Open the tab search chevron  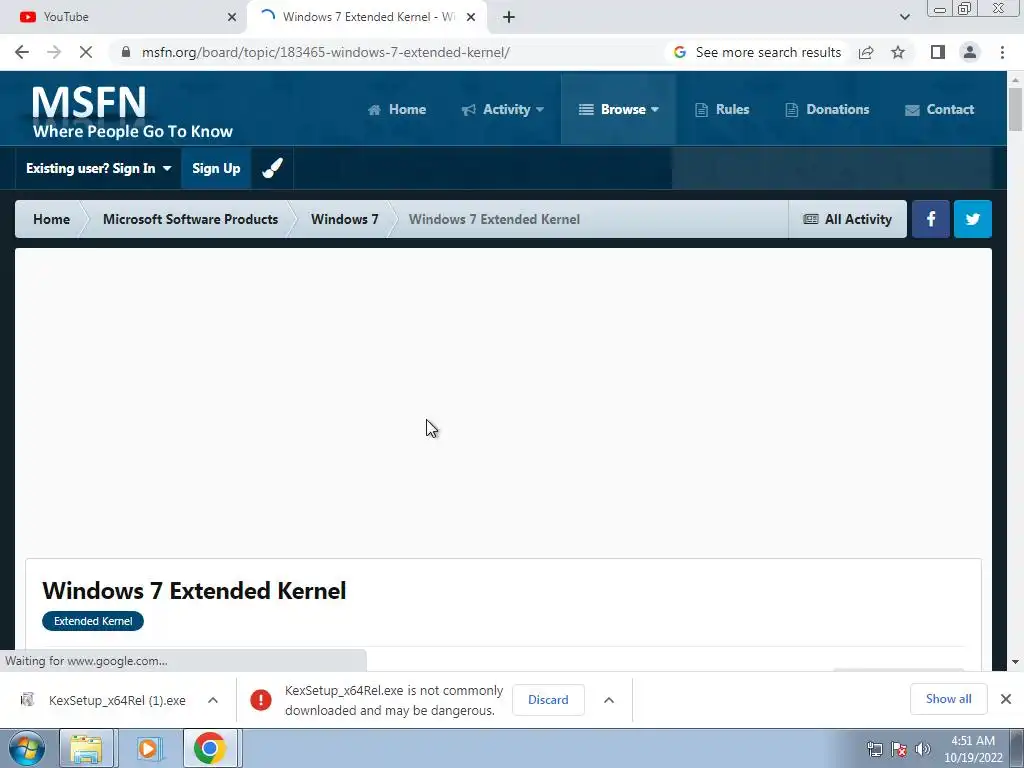(x=904, y=17)
